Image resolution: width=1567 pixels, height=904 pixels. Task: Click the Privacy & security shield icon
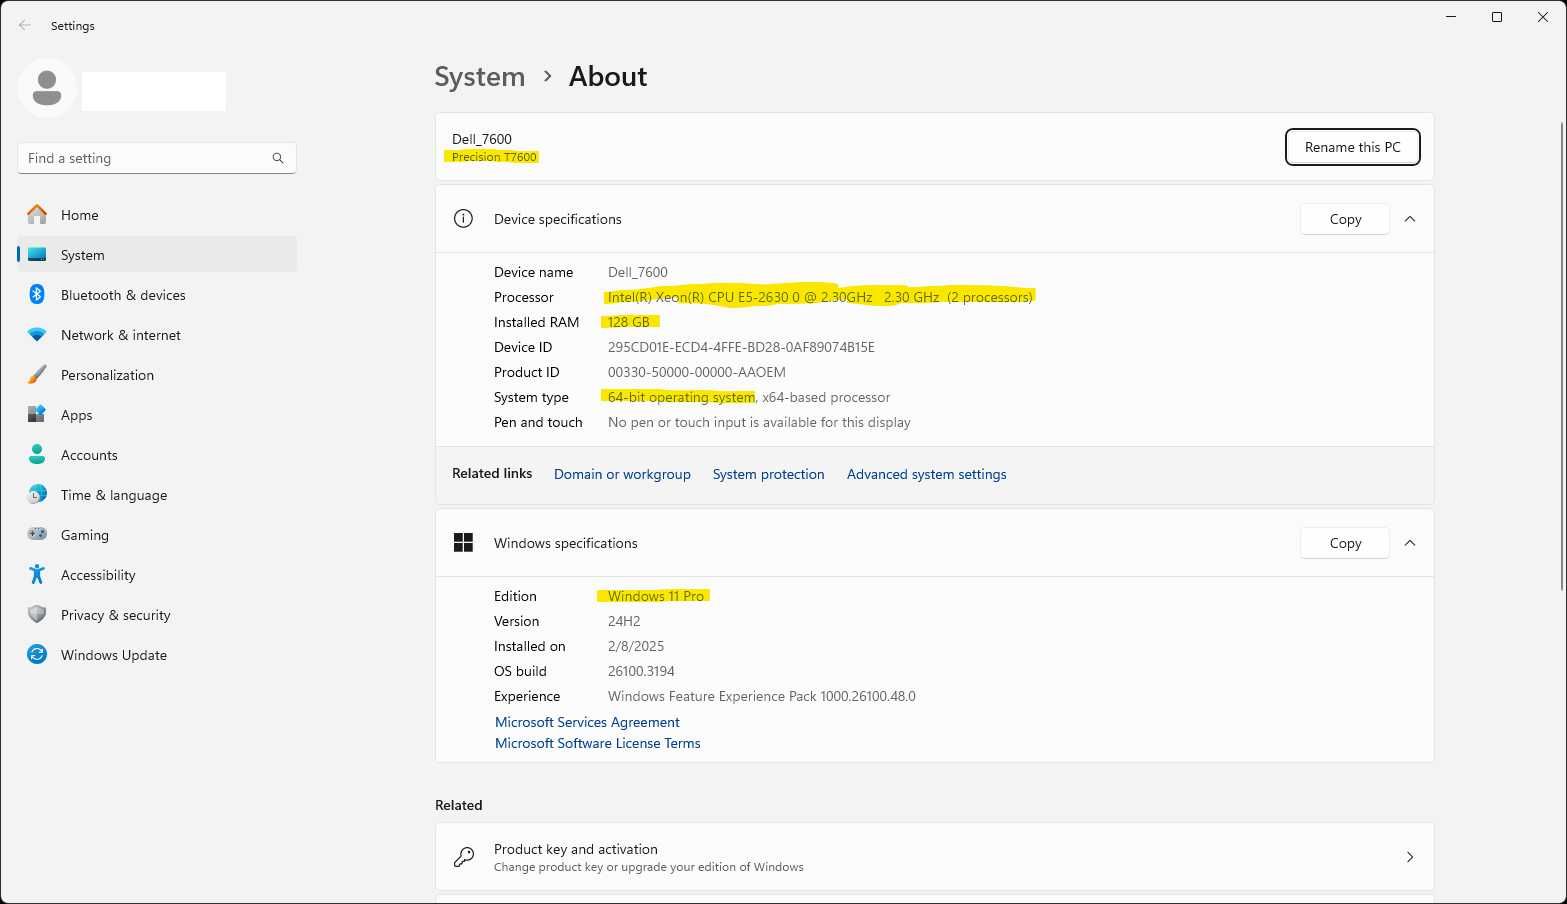pyautogui.click(x=37, y=614)
